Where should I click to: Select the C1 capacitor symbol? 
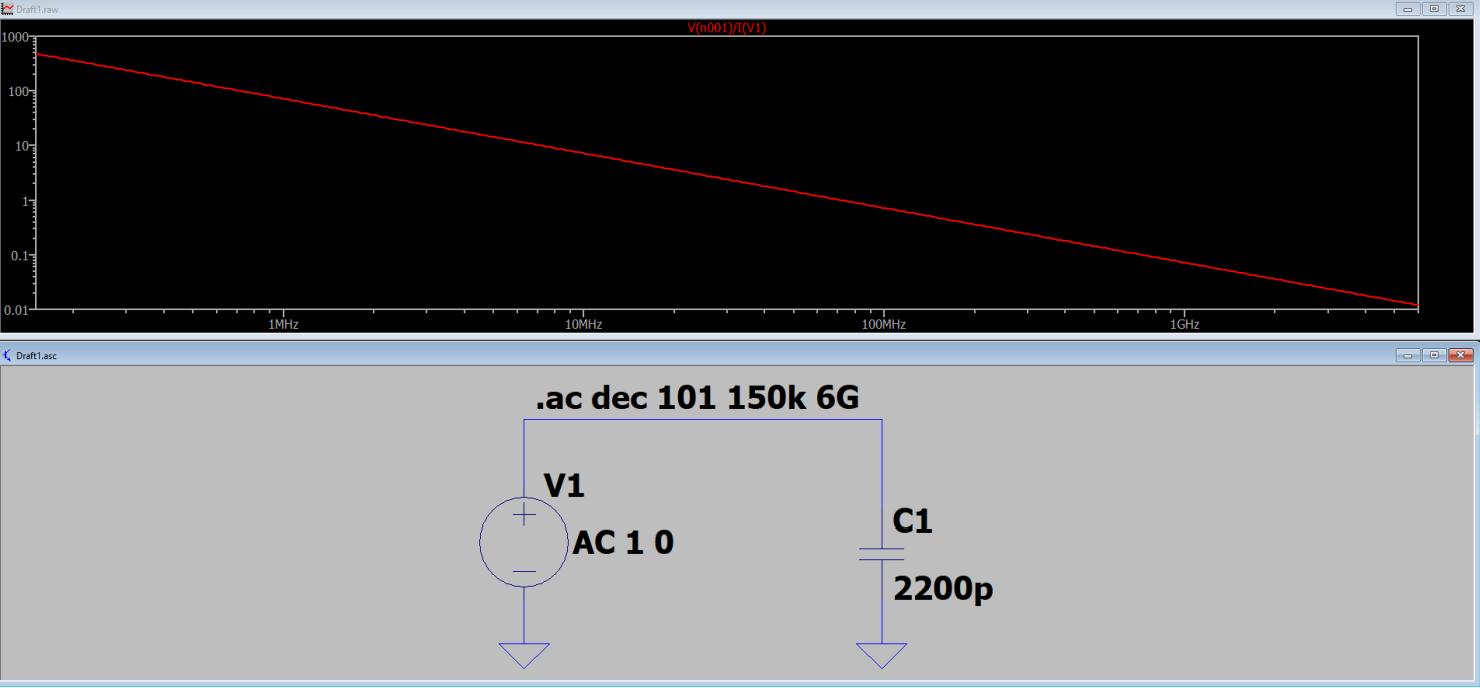click(881, 556)
